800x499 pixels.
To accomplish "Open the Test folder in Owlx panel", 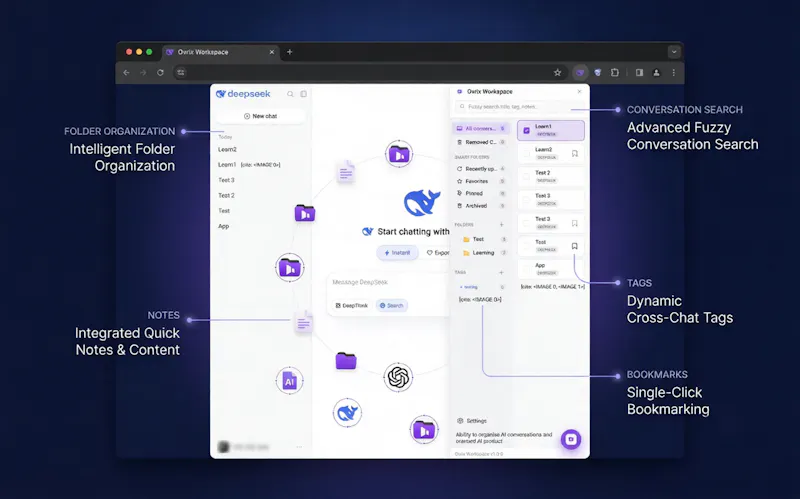I will click(484, 239).
